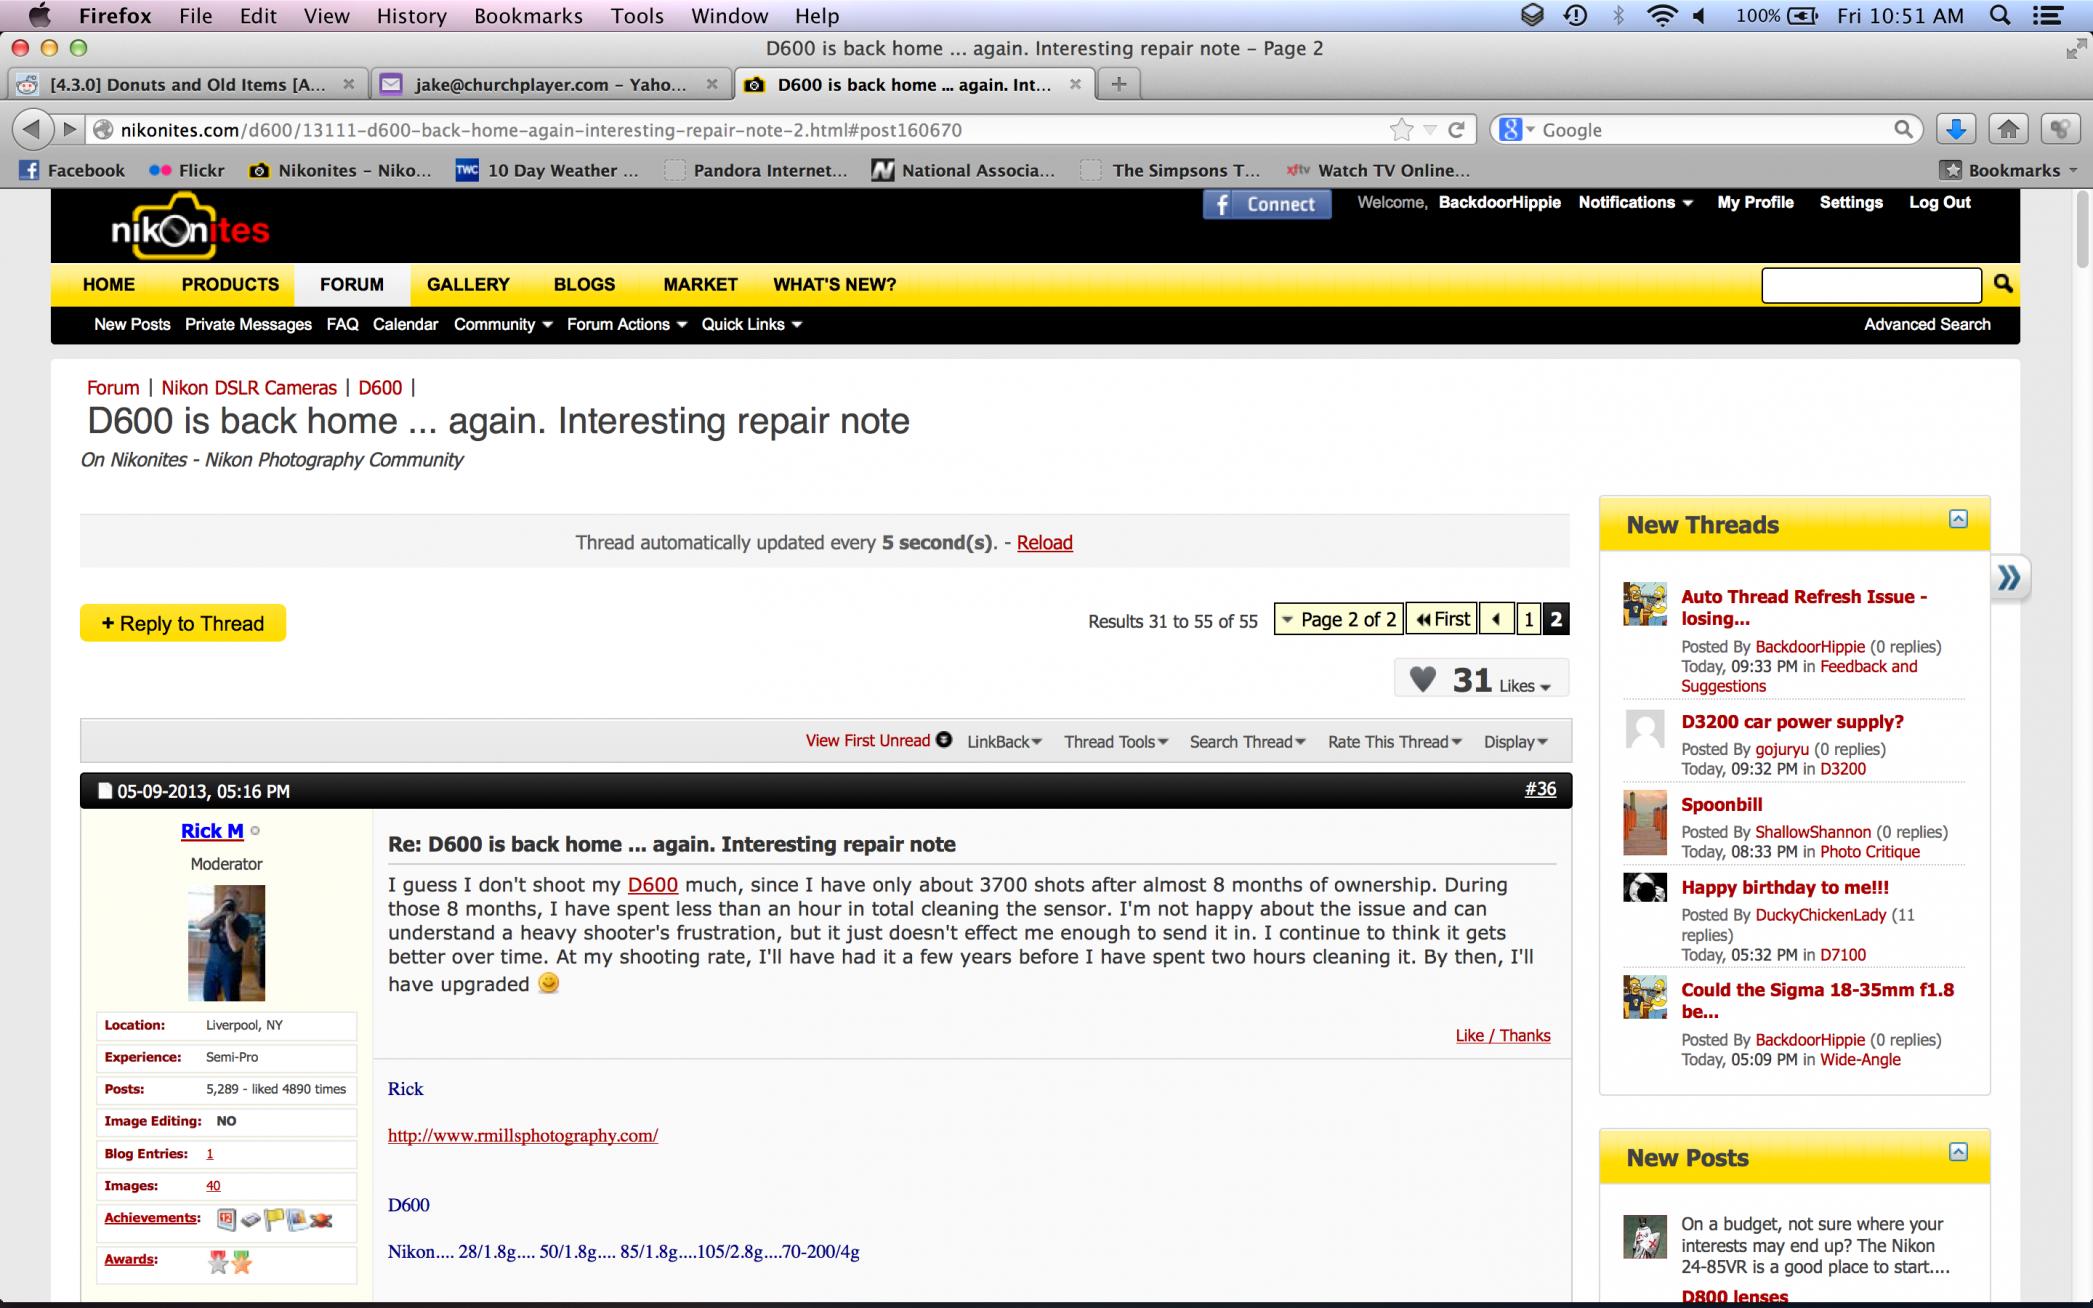
Task: Click the double-chevron sidebar toggle arrow
Action: pyautogui.click(x=2009, y=577)
